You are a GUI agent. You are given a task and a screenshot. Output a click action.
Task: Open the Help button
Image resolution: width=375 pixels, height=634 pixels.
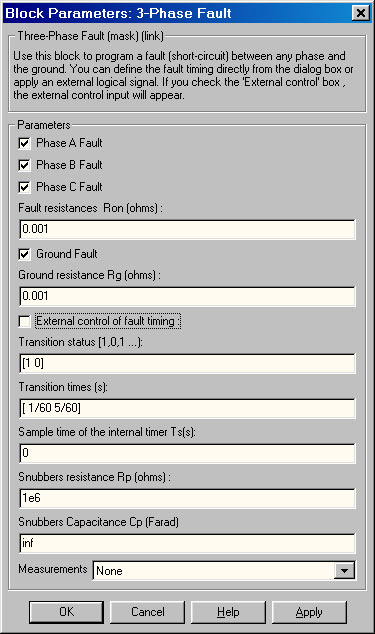[228, 612]
